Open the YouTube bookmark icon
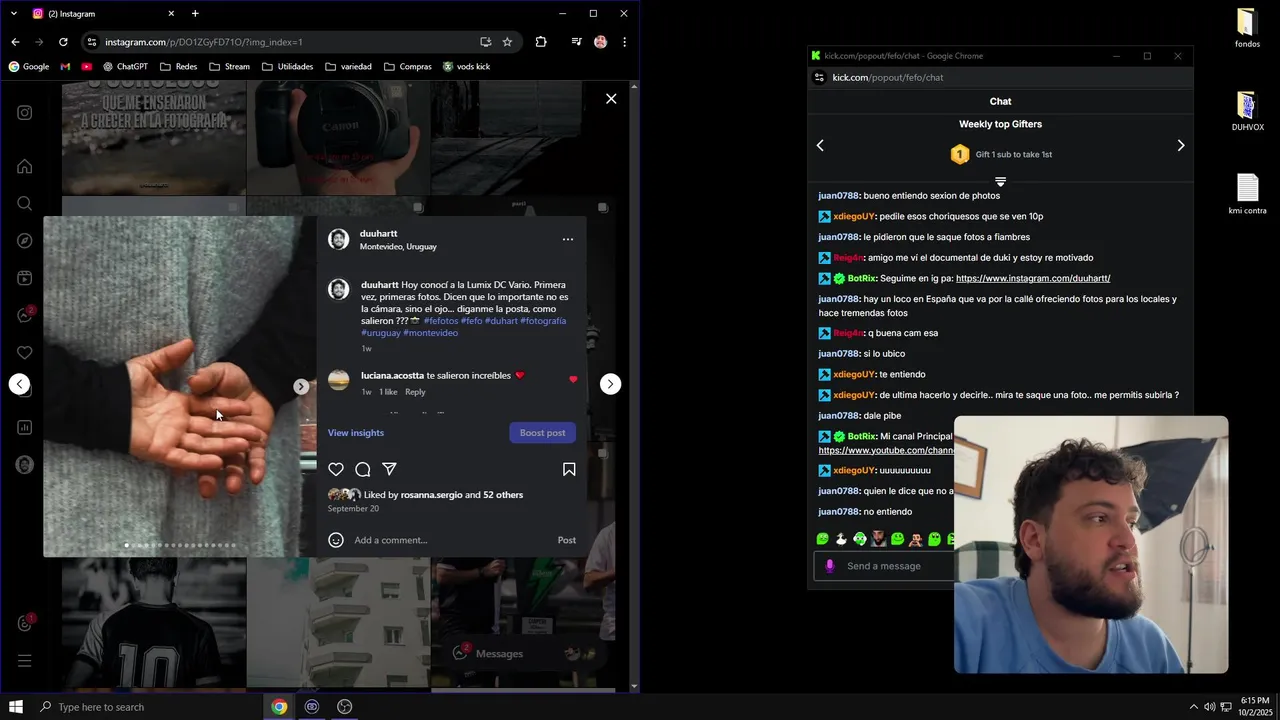The height and width of the screenshot is (720, 1280). [87, 67]
